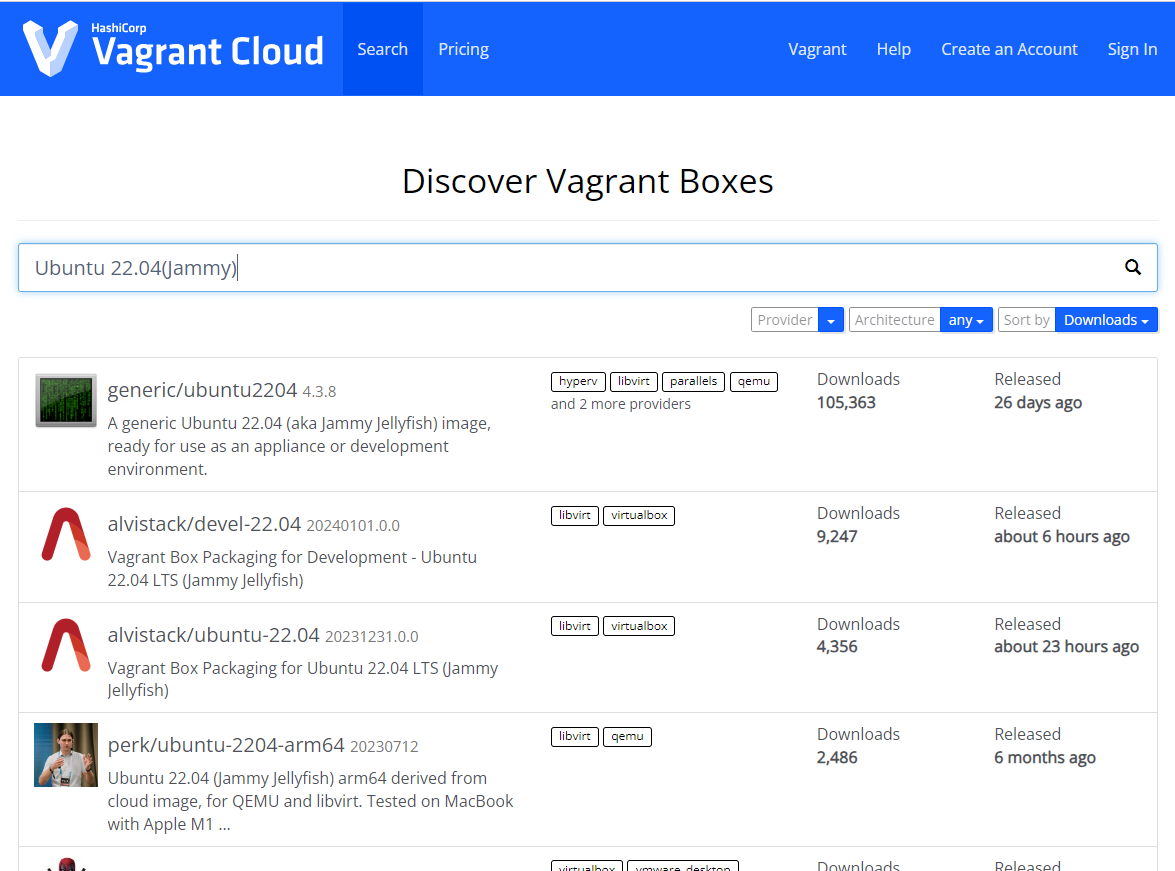Click virtualbox tag on alvistack/devel-22.04
This screenshot has width=1175, height=871.
tap(638, 516)
